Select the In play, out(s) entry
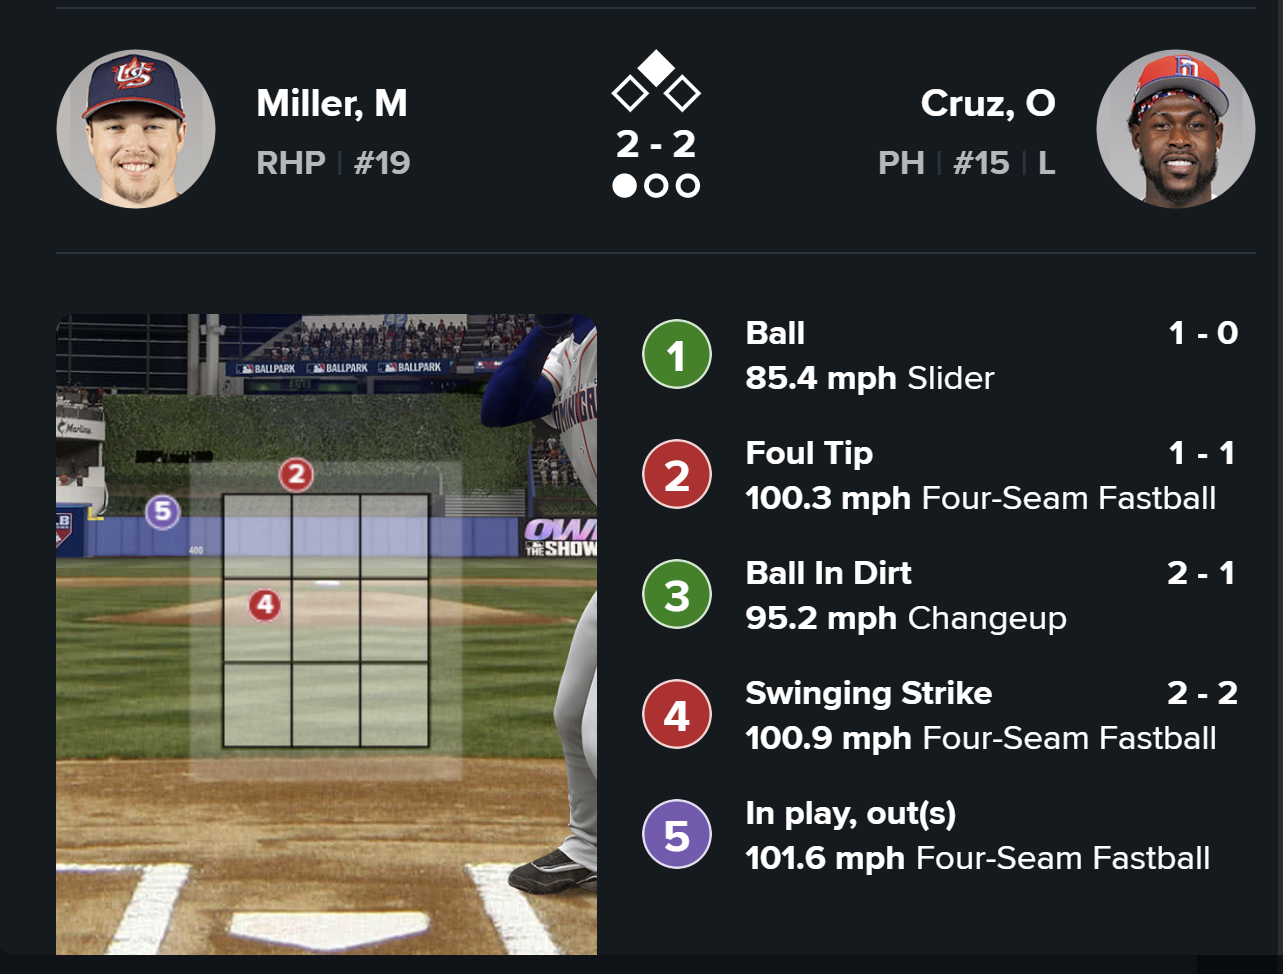 (850, 813)
